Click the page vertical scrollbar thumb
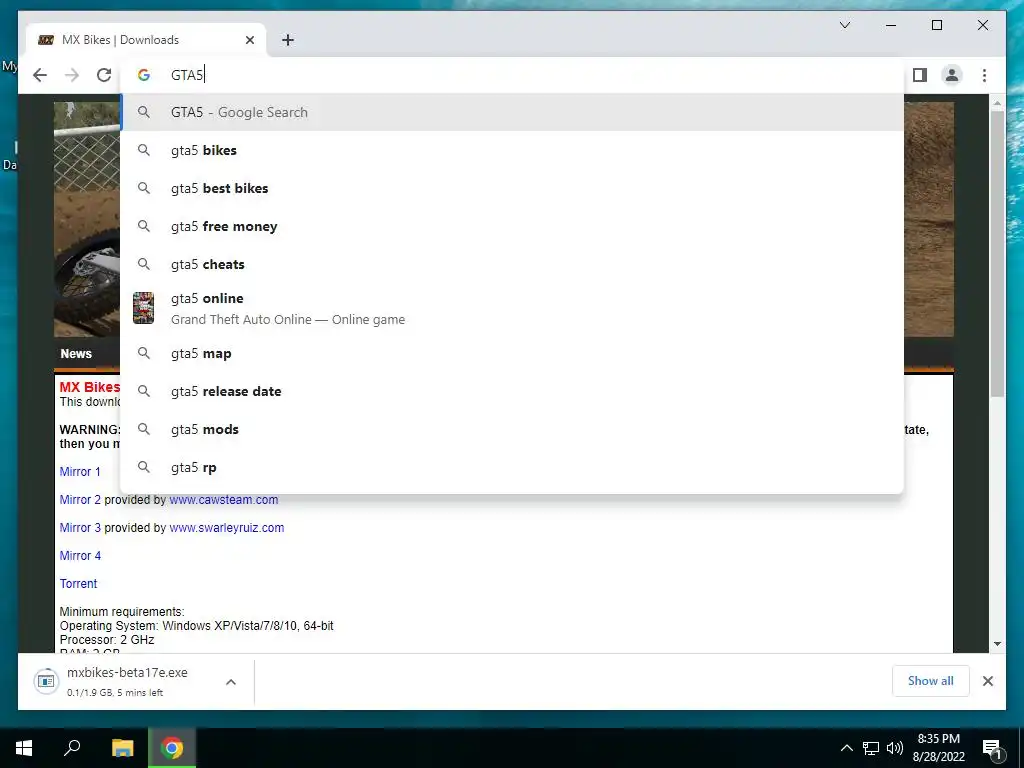Image resolution: width=1024 pixels, height=768 pixels. point(997,253)
